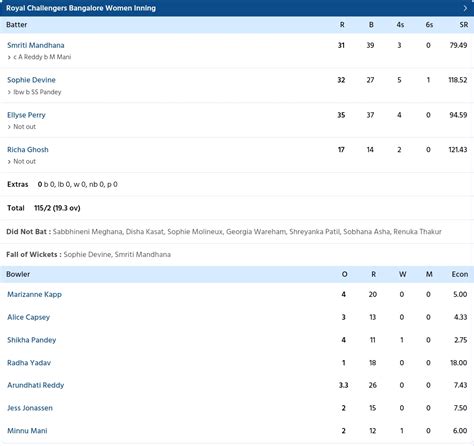Open Marizanne Kapp bowler profile

[x=34, y=295]
